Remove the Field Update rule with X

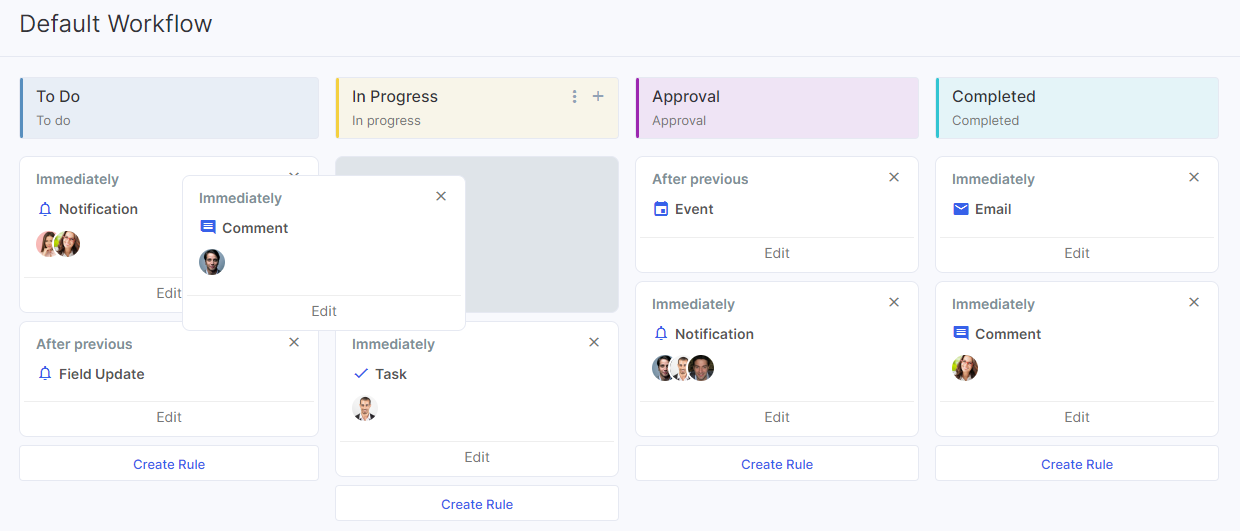tap(294, 342)
